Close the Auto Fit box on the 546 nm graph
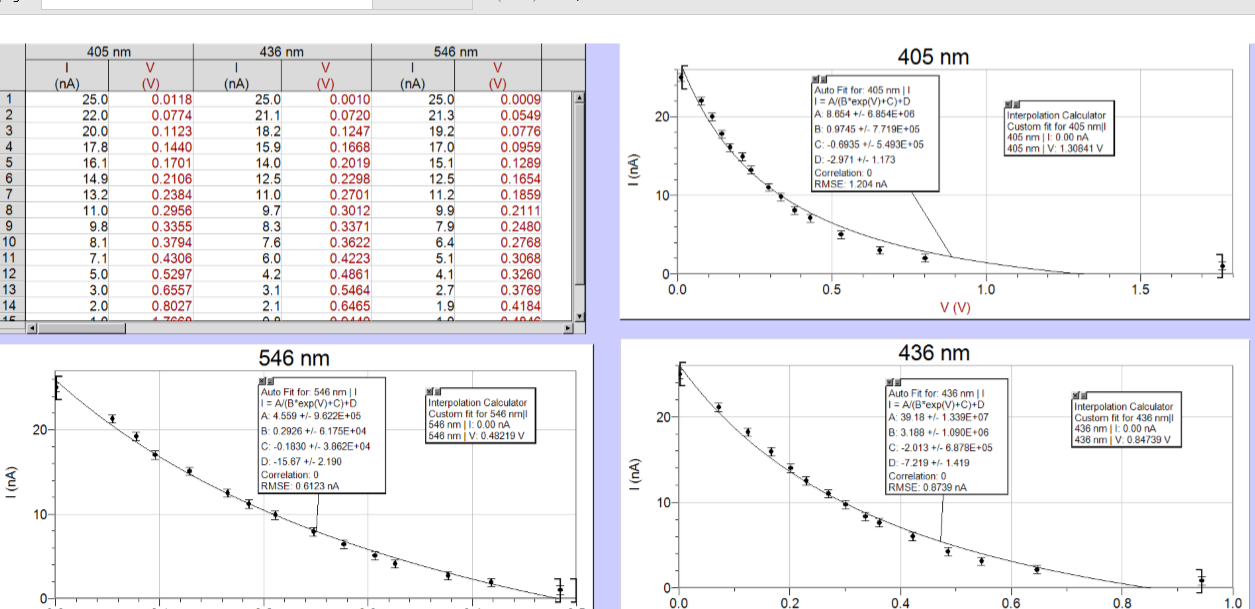This screenshot has width=1255, height=609. pyautogui.click(x=261, y=381)
